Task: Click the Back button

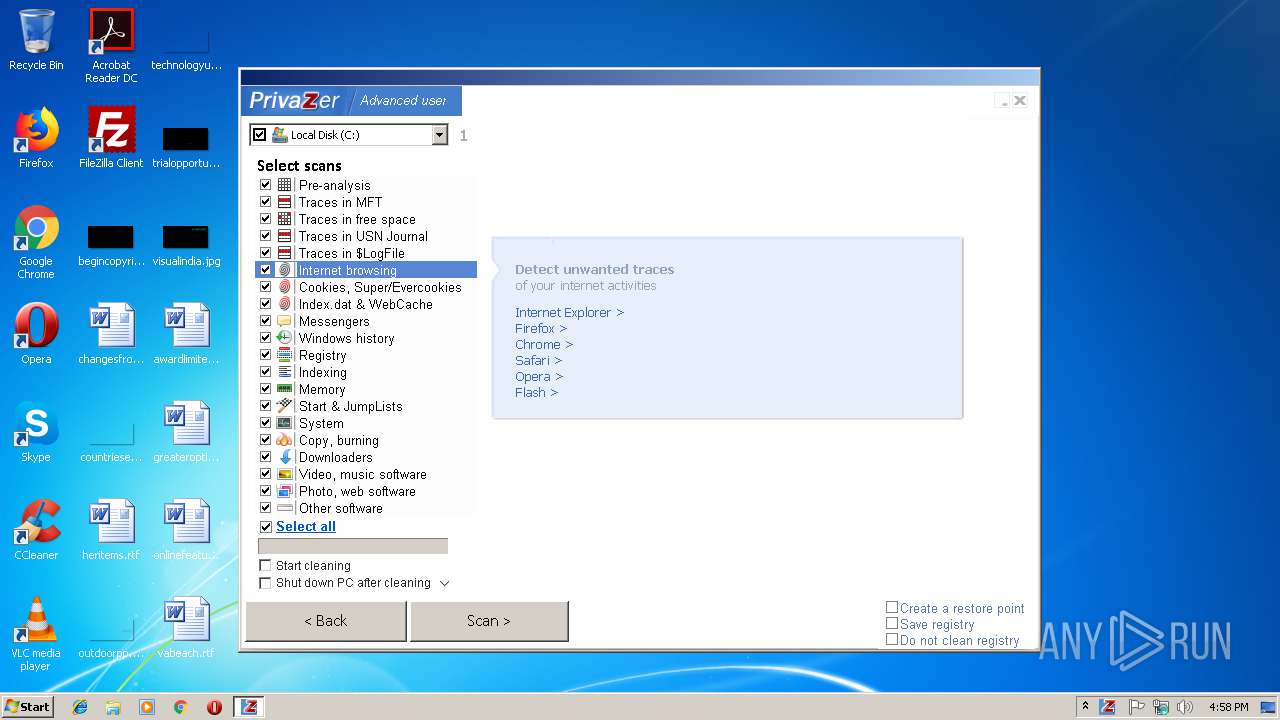Action: coord(326,621)
